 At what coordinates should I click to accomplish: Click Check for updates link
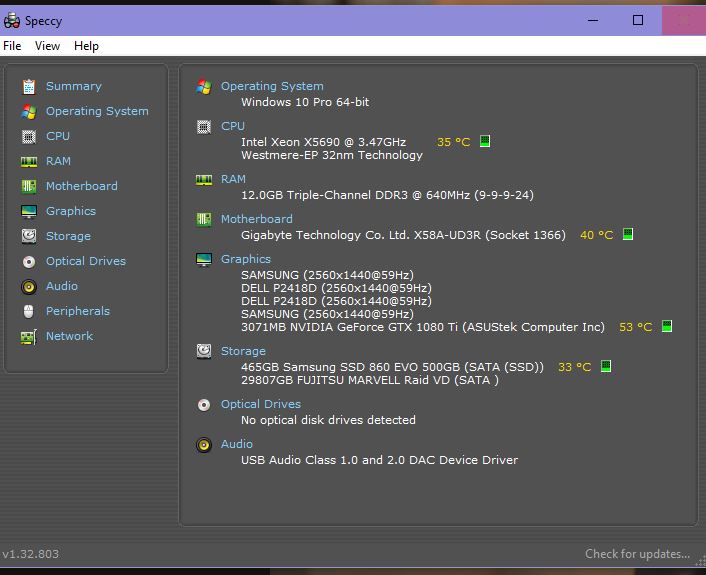(637, 554)
